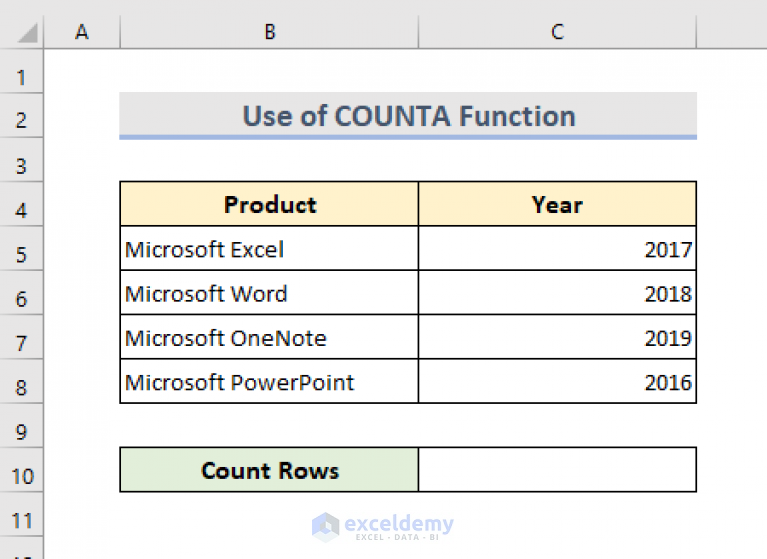Click the empty cell beside Count Rows

(557, 470)
